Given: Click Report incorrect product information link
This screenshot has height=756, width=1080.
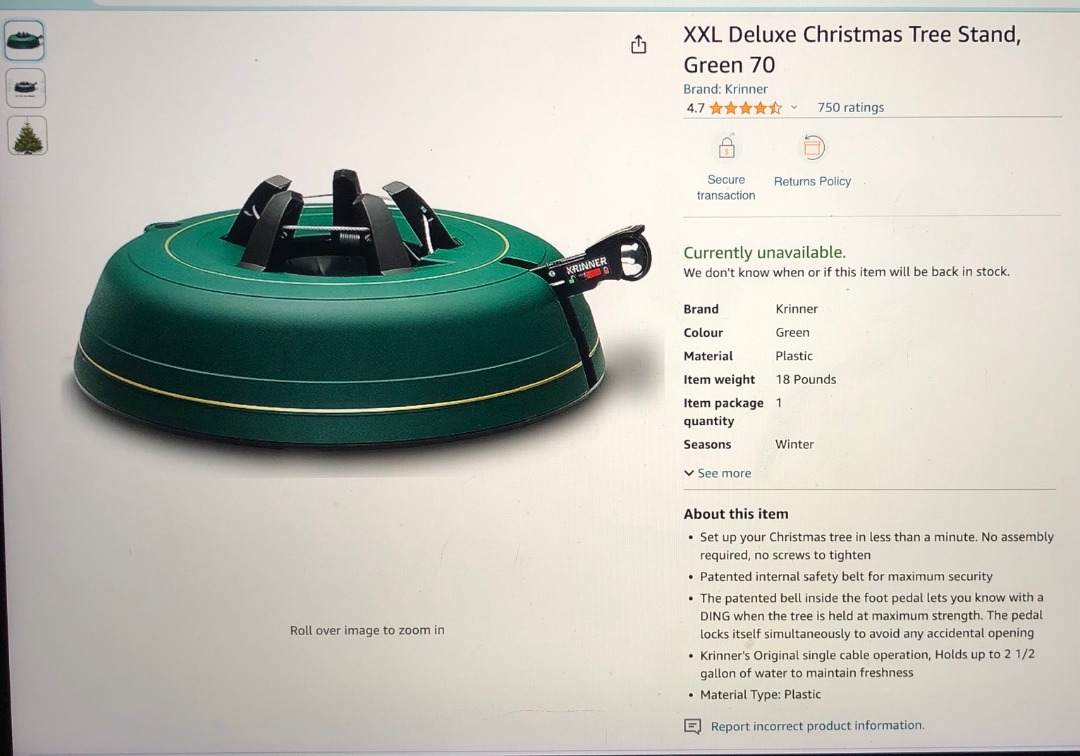Looking at the screenshot, I should [x=818, y=726].
